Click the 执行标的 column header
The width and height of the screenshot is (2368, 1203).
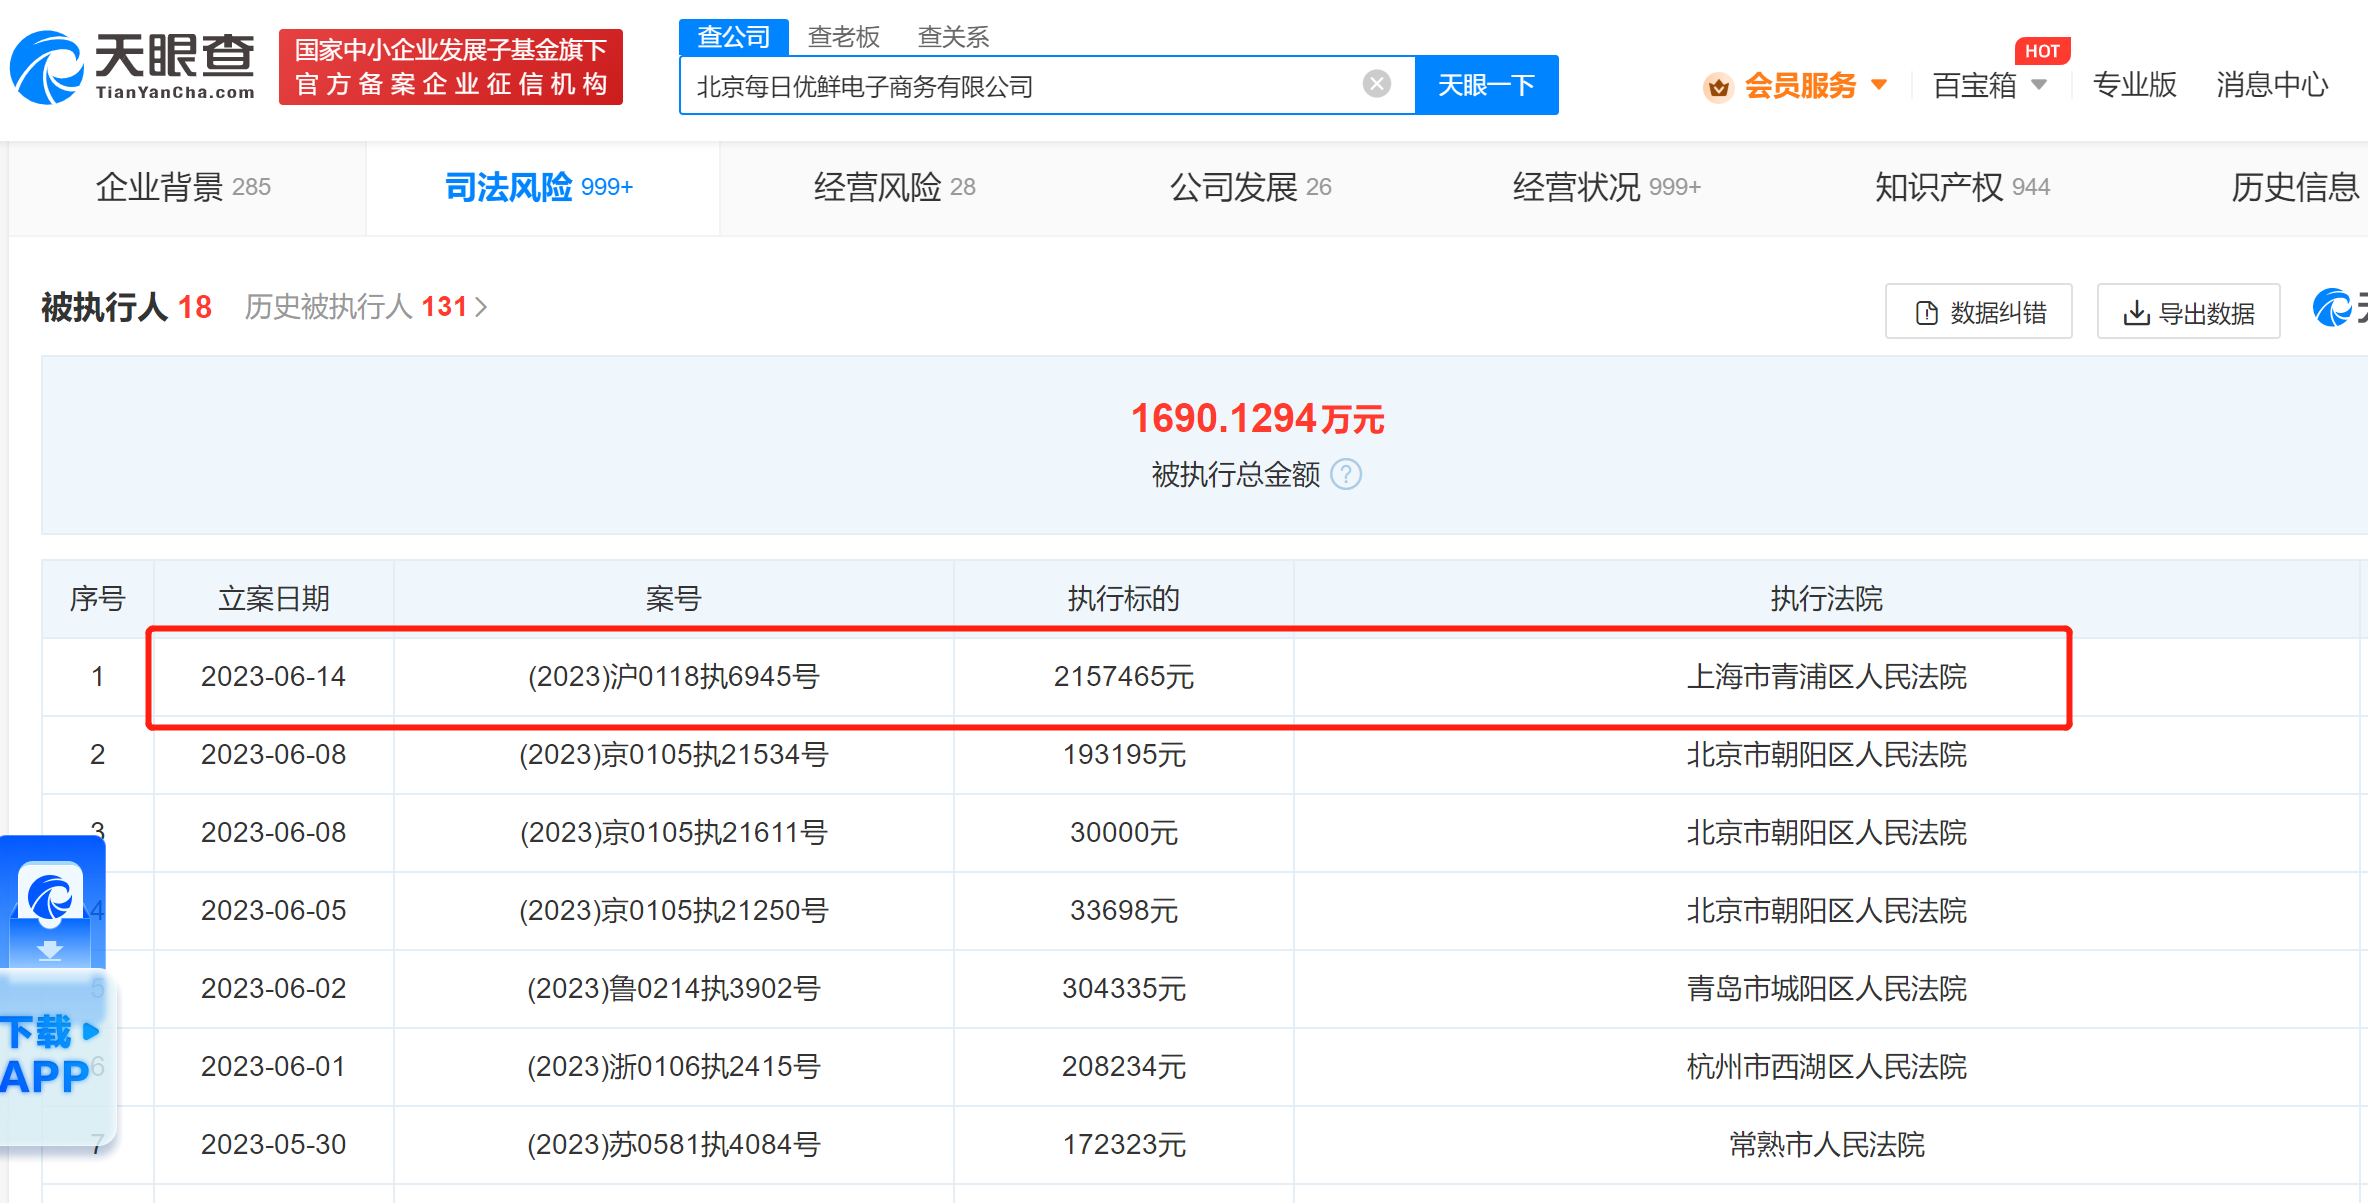1124,599
